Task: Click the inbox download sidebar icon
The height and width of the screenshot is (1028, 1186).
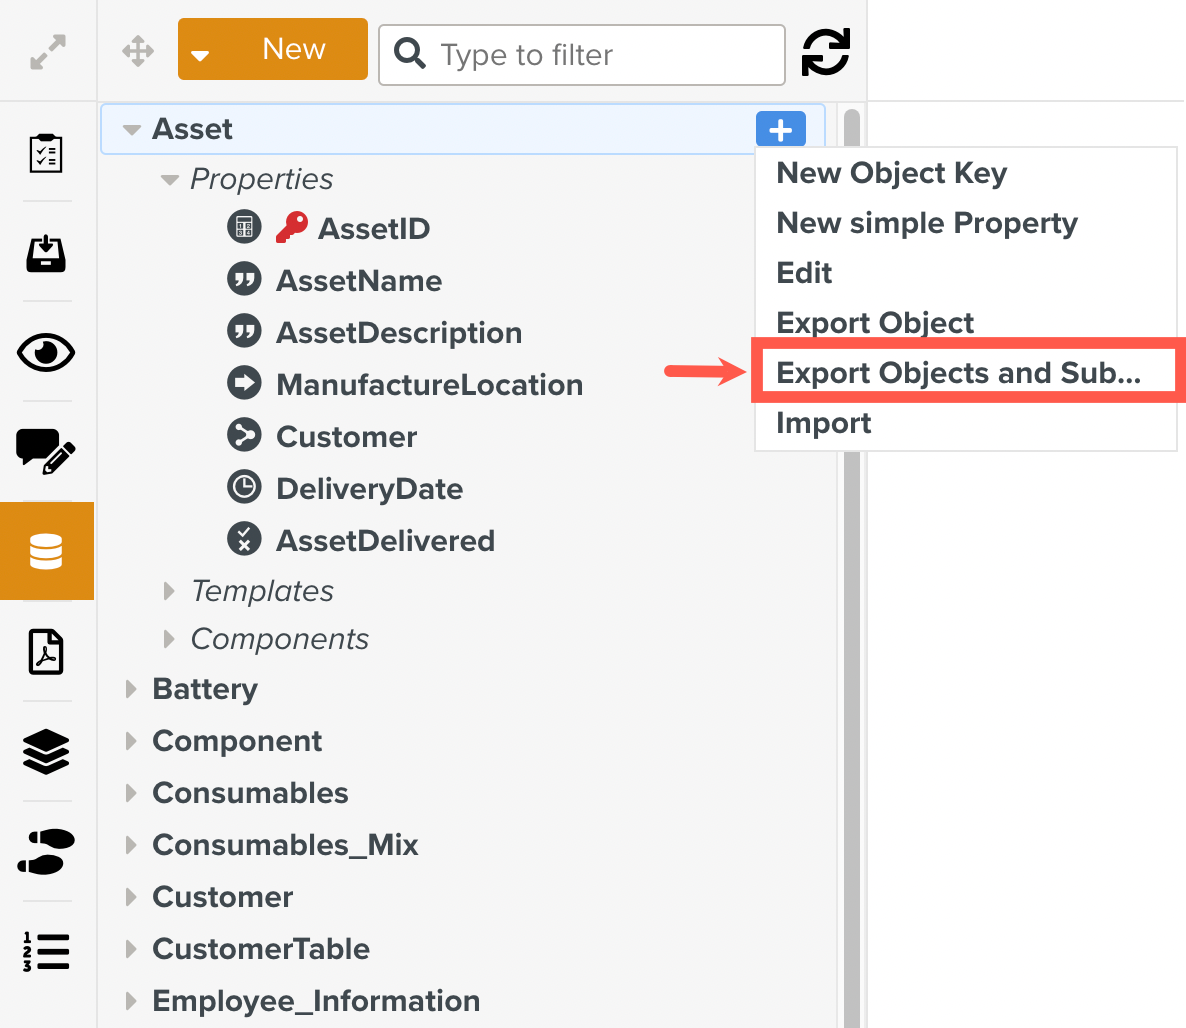Action: click(47, 253)
